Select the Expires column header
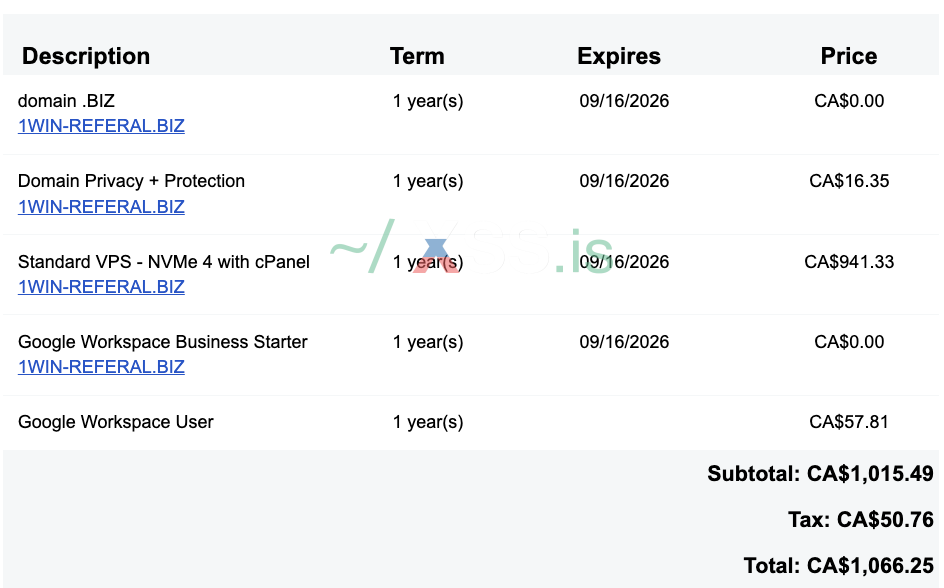 [x=619, y=56]
